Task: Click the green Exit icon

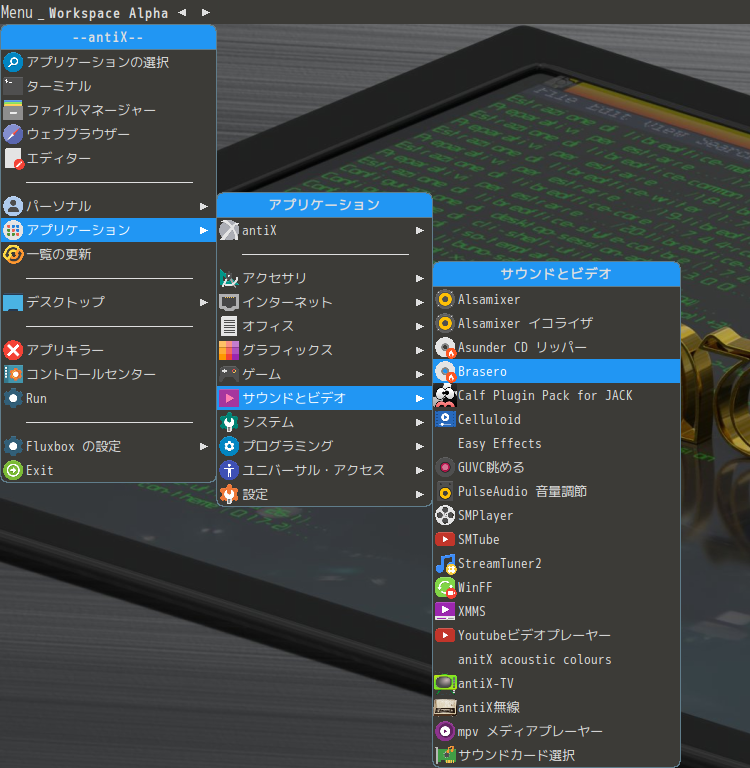Action: 13,470
